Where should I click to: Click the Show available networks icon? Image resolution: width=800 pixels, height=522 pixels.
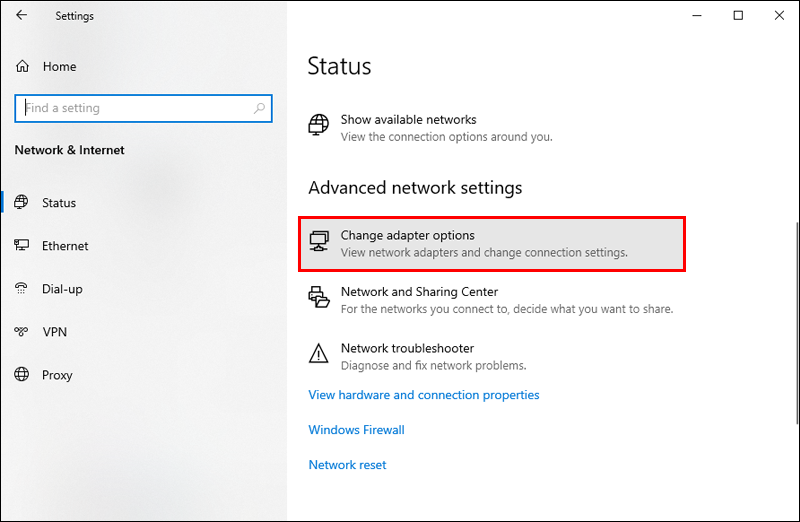point(319,127)
